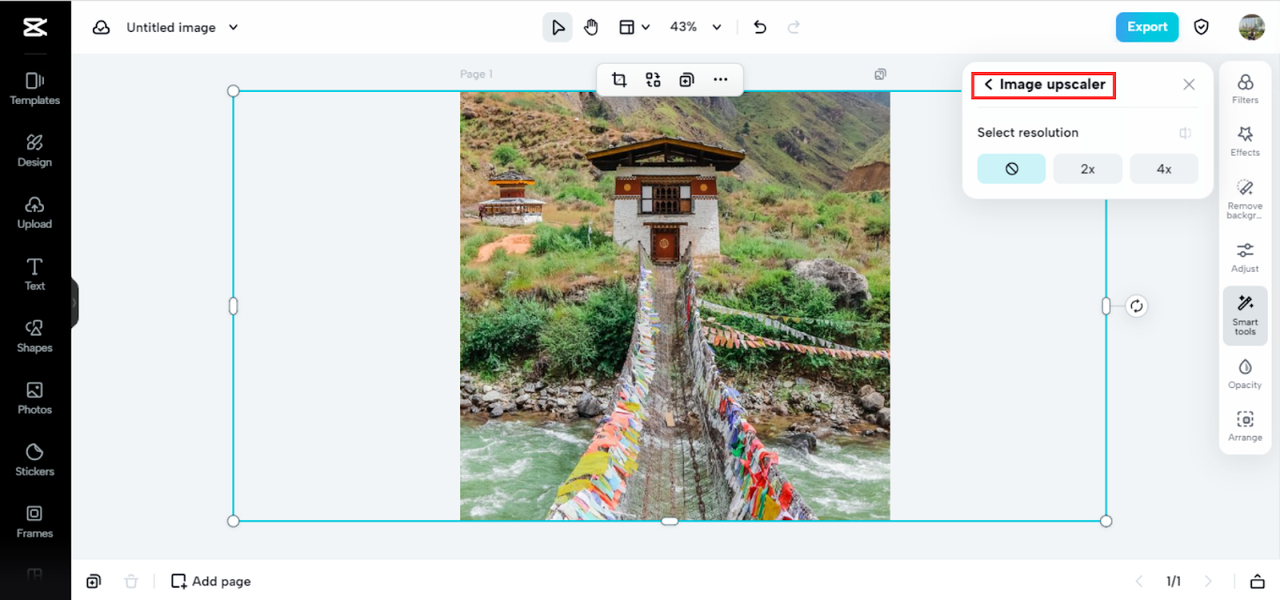Open Smart tools

tap(1245, 315)
